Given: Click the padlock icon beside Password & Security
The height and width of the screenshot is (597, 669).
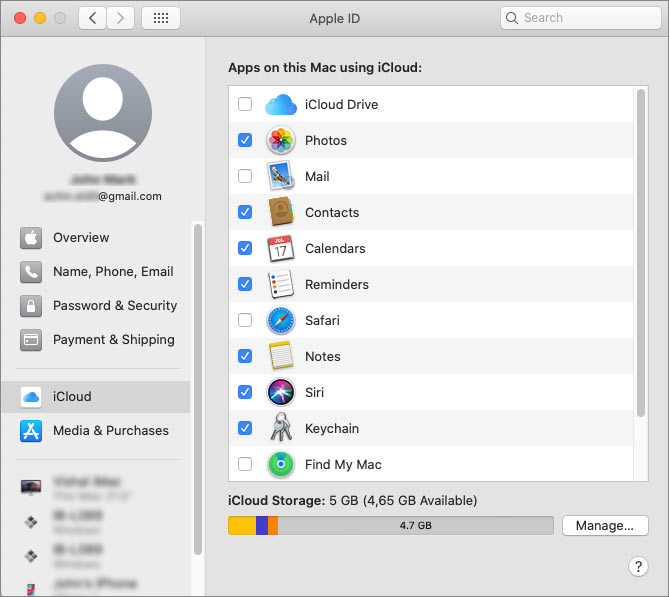Looking at the screenshot, I should (31, 306).
